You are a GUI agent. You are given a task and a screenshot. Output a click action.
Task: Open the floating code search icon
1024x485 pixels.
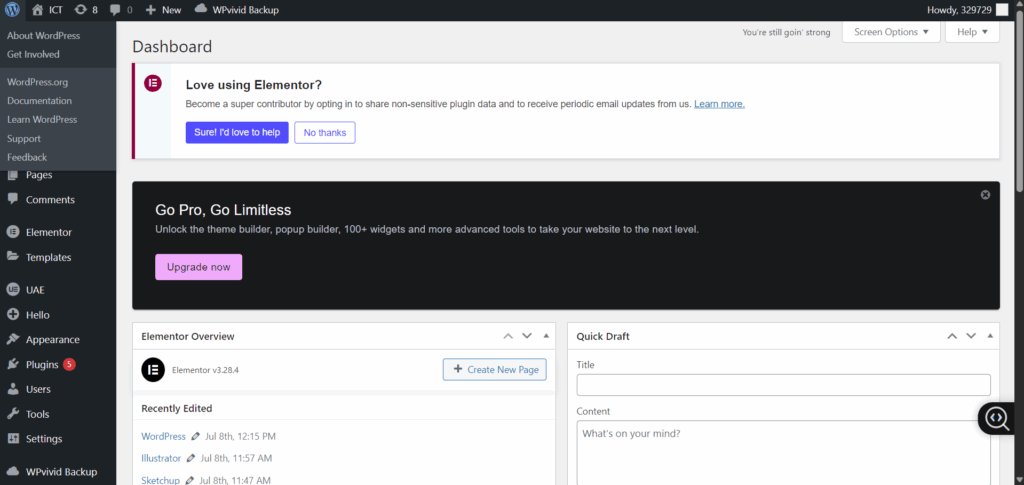tap(997, 419)
